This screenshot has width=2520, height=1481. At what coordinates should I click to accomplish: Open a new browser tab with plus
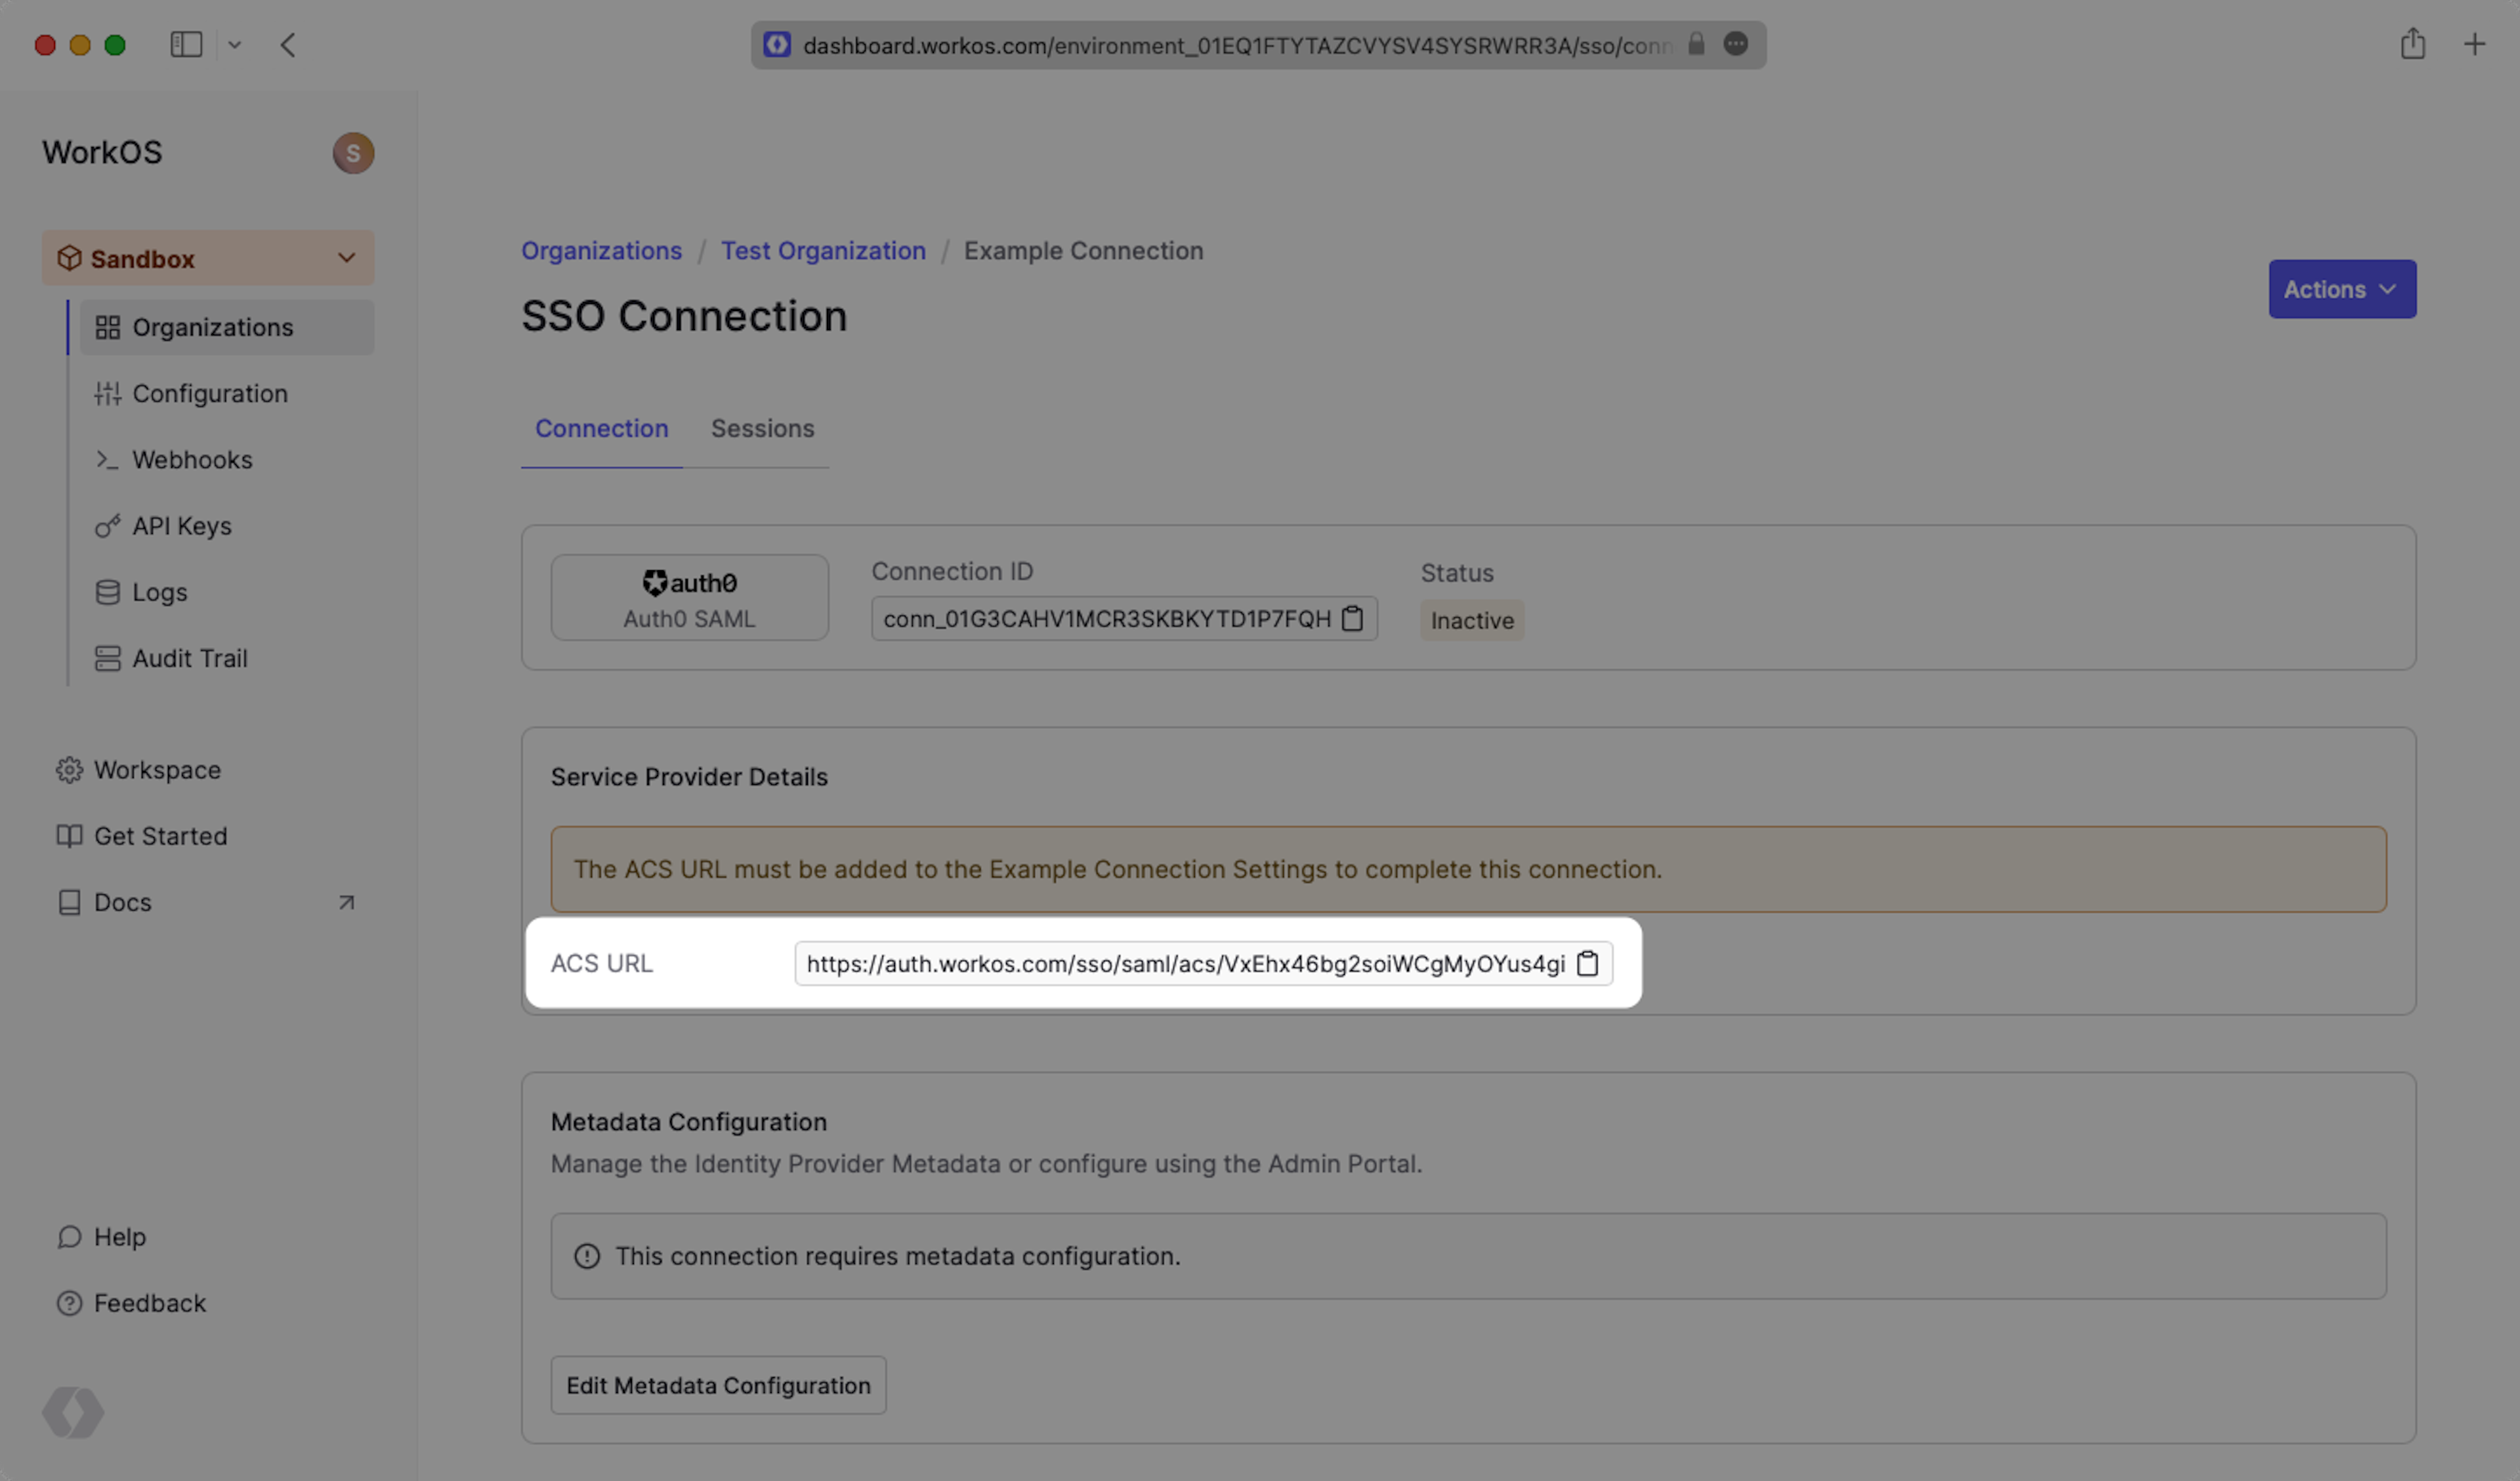2473,44
